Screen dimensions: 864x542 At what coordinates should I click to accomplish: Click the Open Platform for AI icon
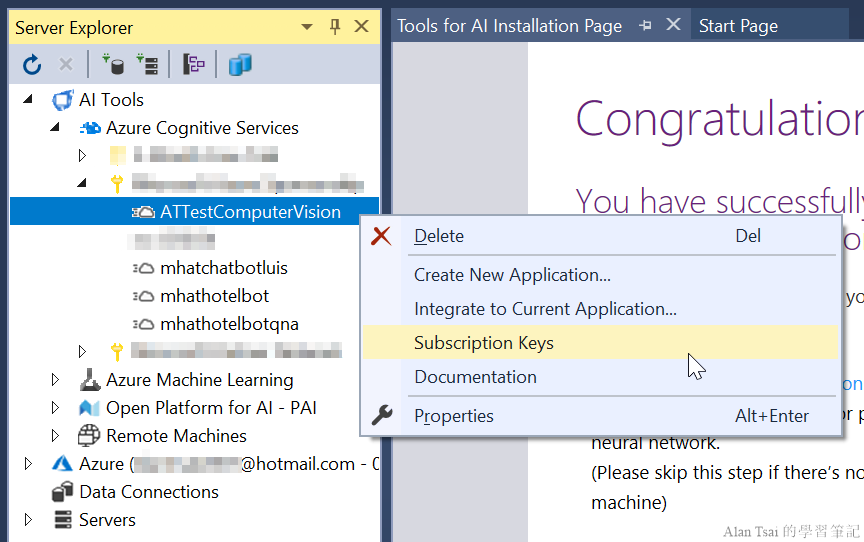[x=89, y=408]
